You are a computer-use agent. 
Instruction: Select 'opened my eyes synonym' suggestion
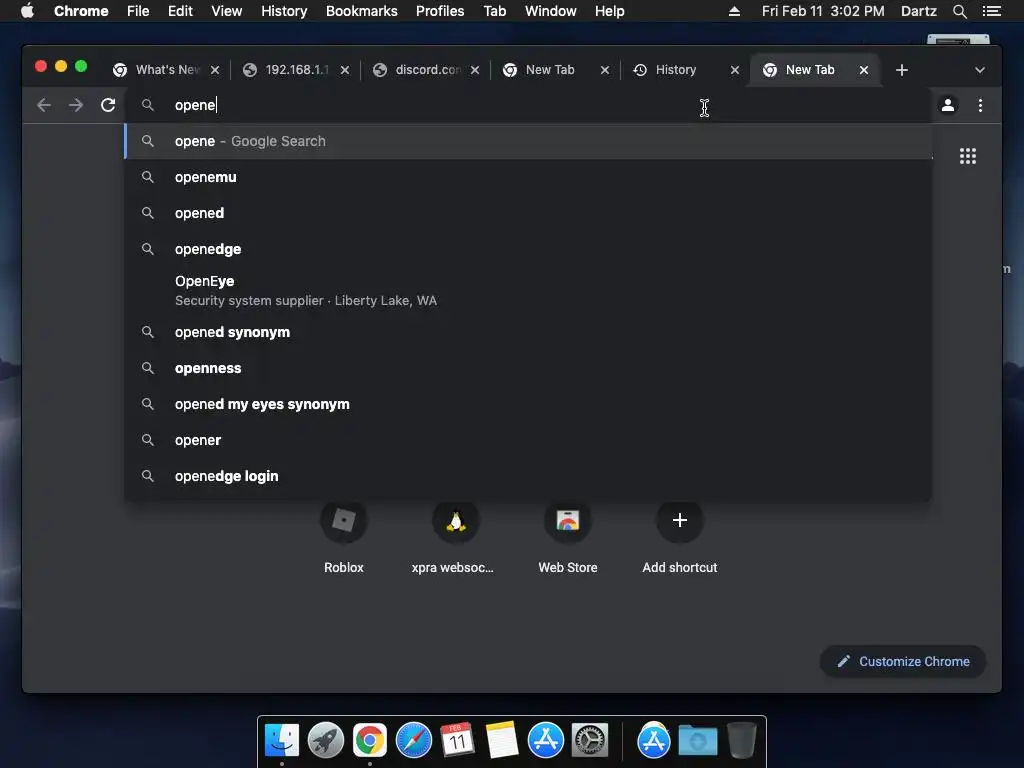tap(528, 404)
